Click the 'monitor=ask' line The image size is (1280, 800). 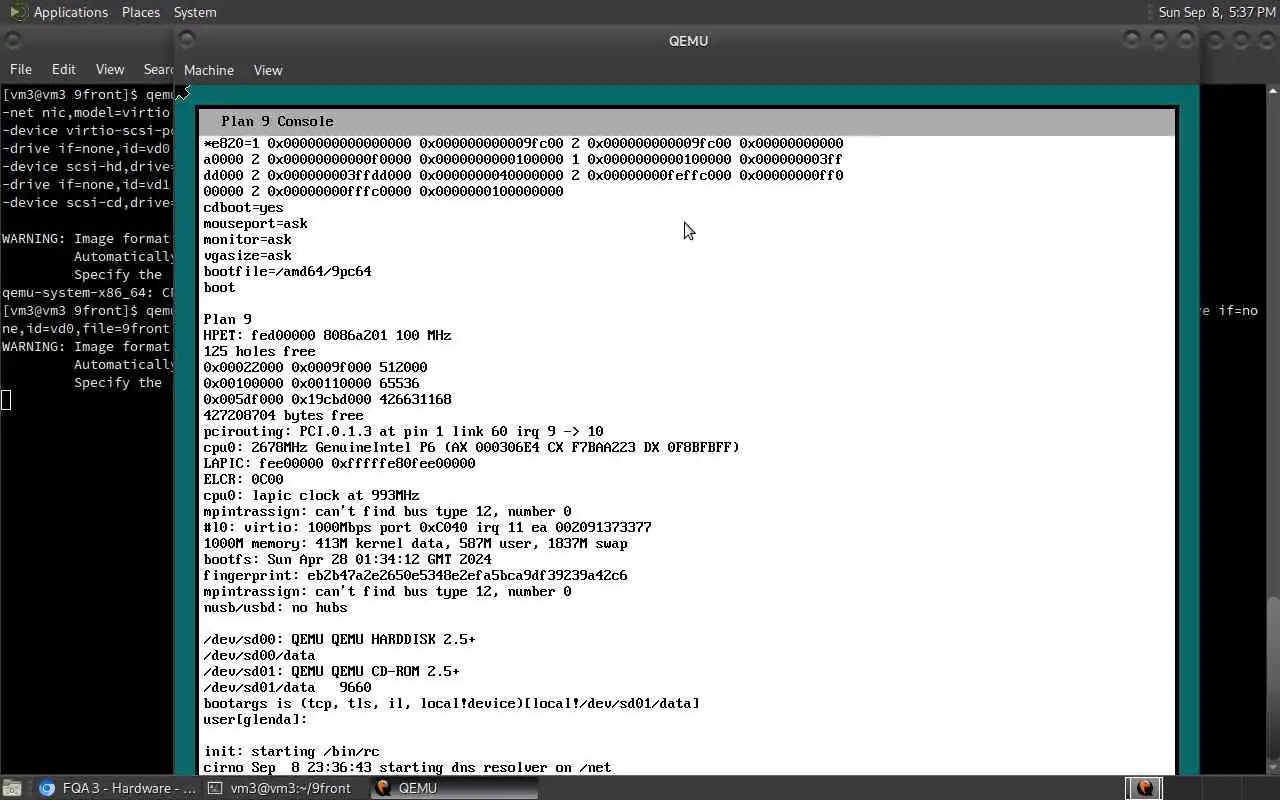(x=247, y=239)
